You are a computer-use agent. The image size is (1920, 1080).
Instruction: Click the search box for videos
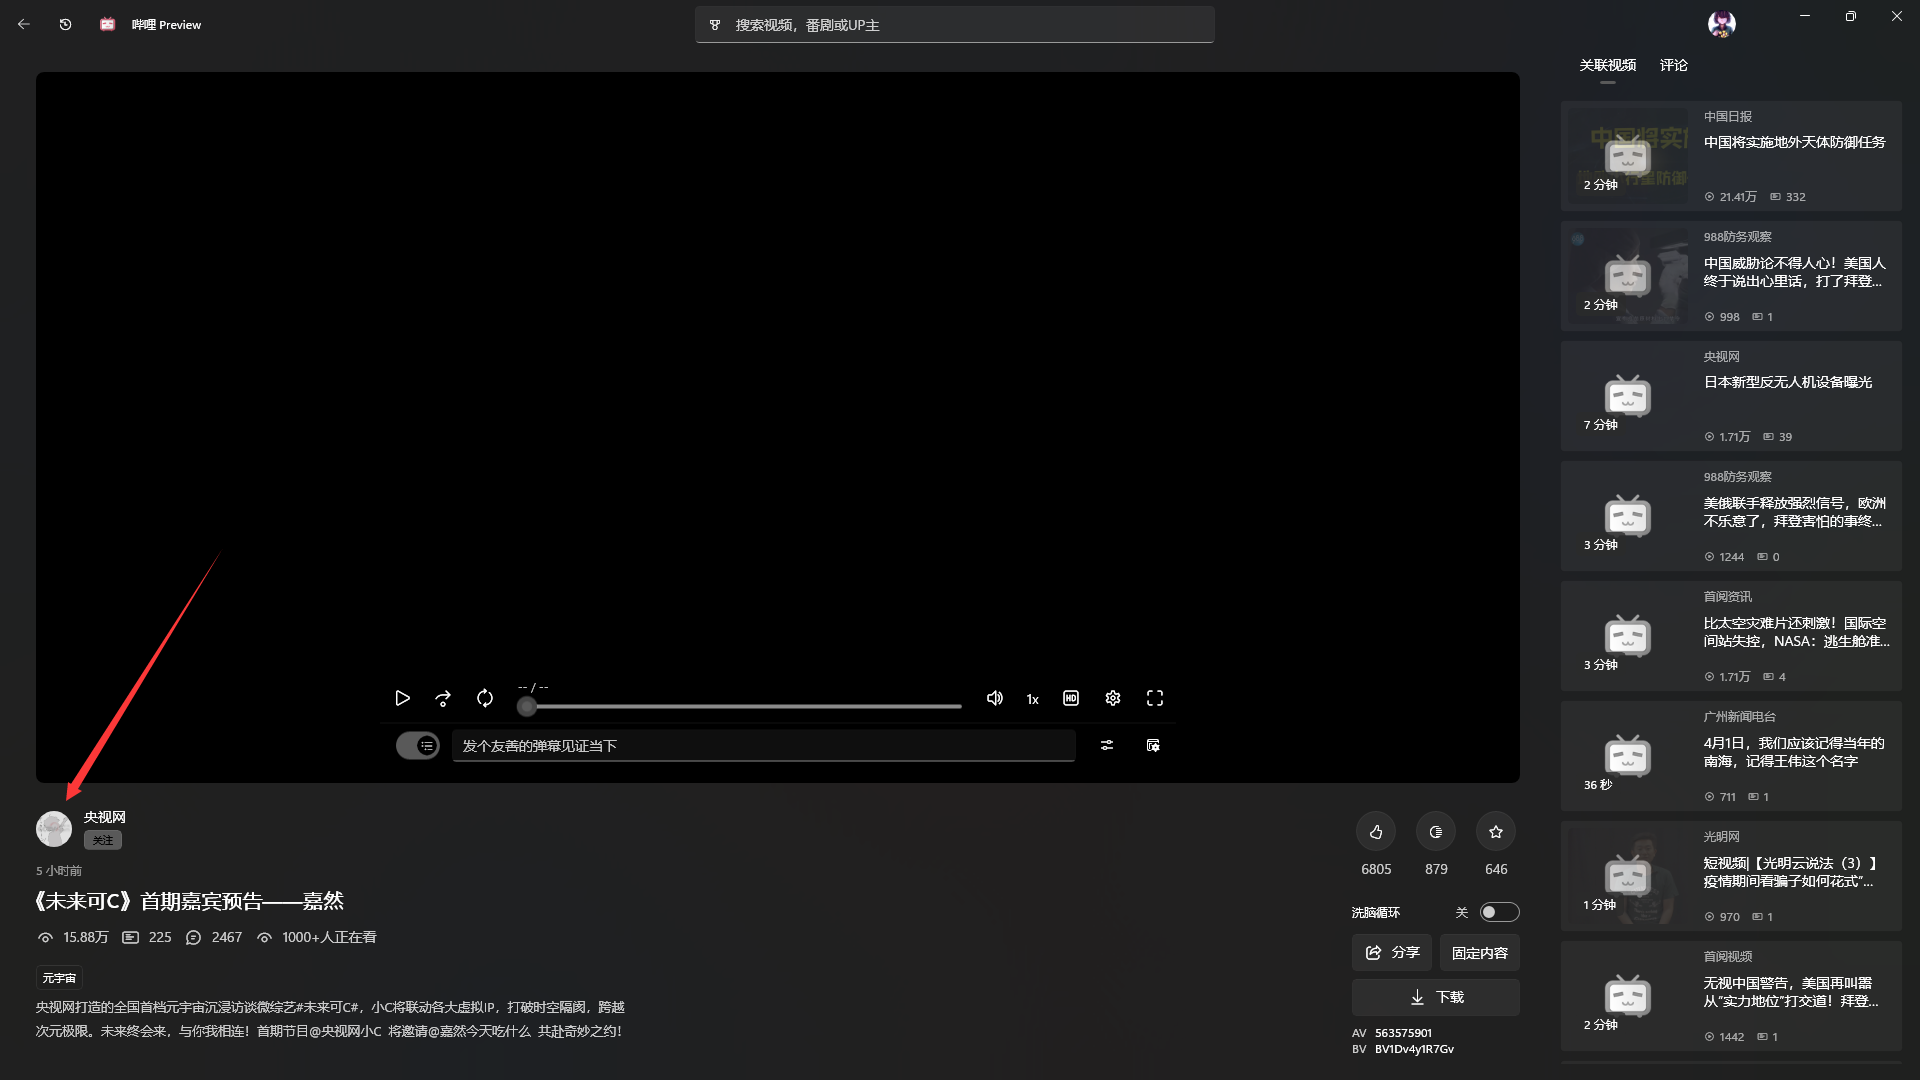pyautogui.click(x=955, y=25)
